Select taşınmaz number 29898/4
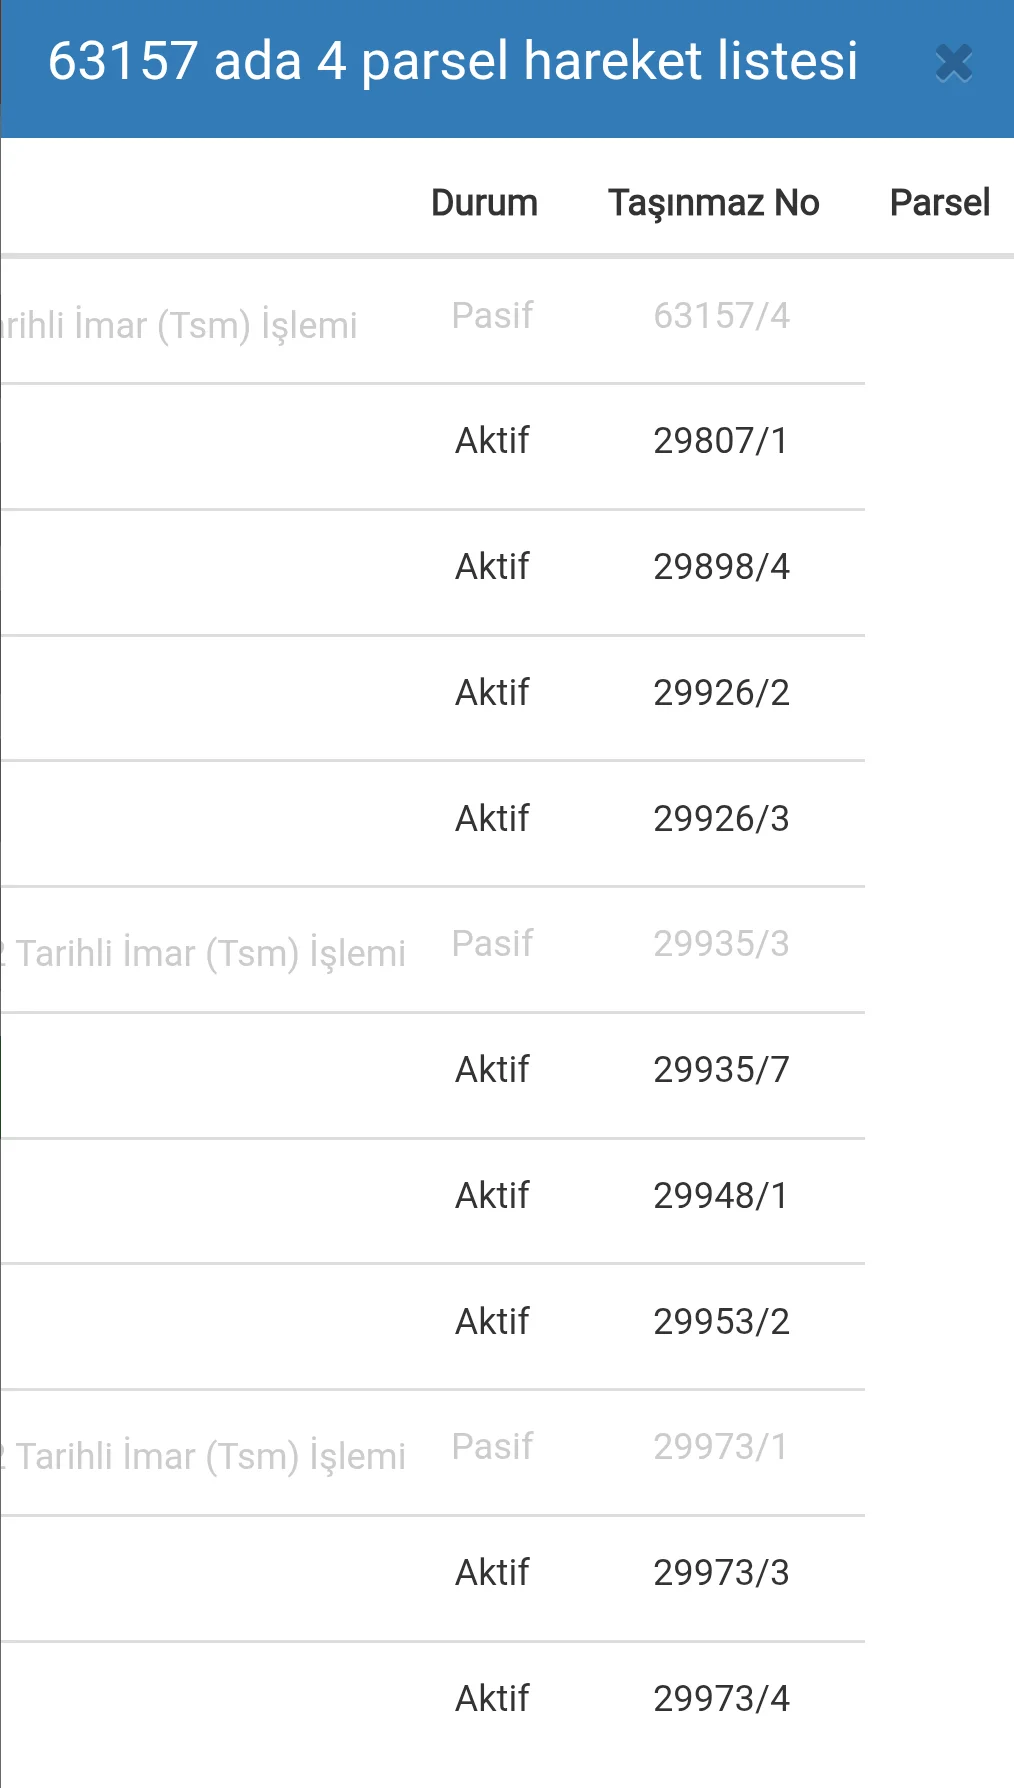Screen dimensions: 1014x1788 (721, 567)
